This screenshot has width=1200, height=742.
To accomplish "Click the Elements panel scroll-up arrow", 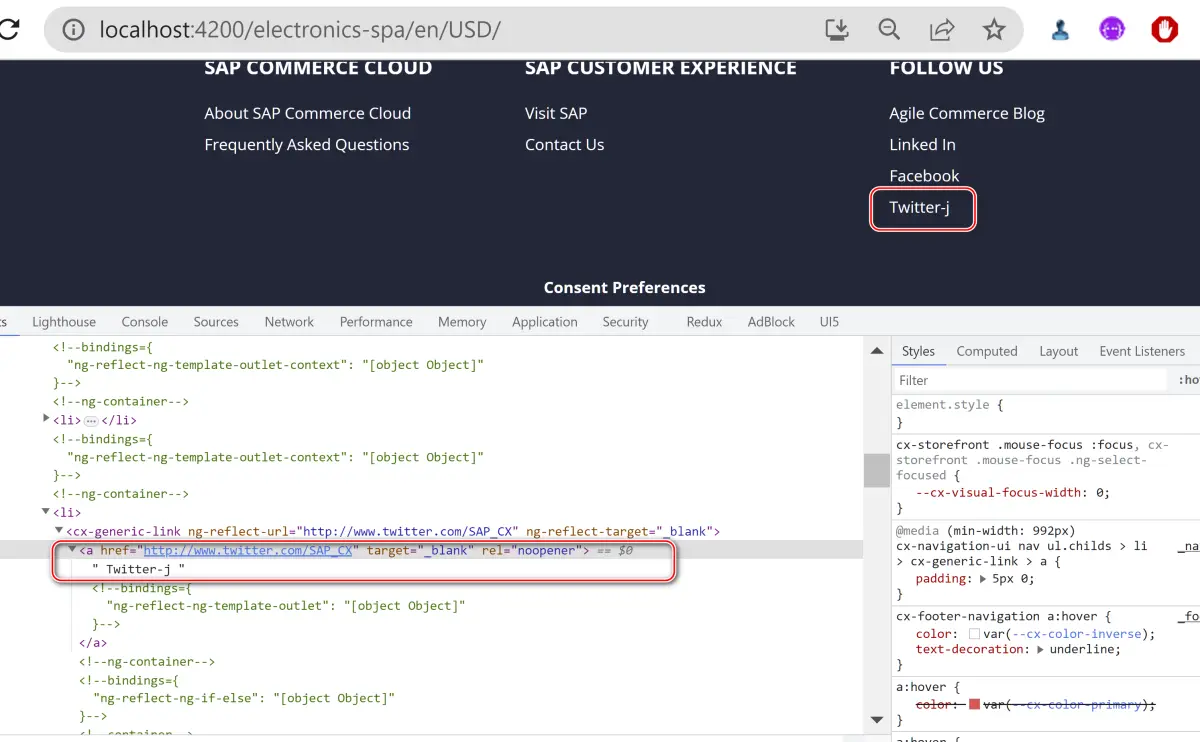I will [877, 351].
